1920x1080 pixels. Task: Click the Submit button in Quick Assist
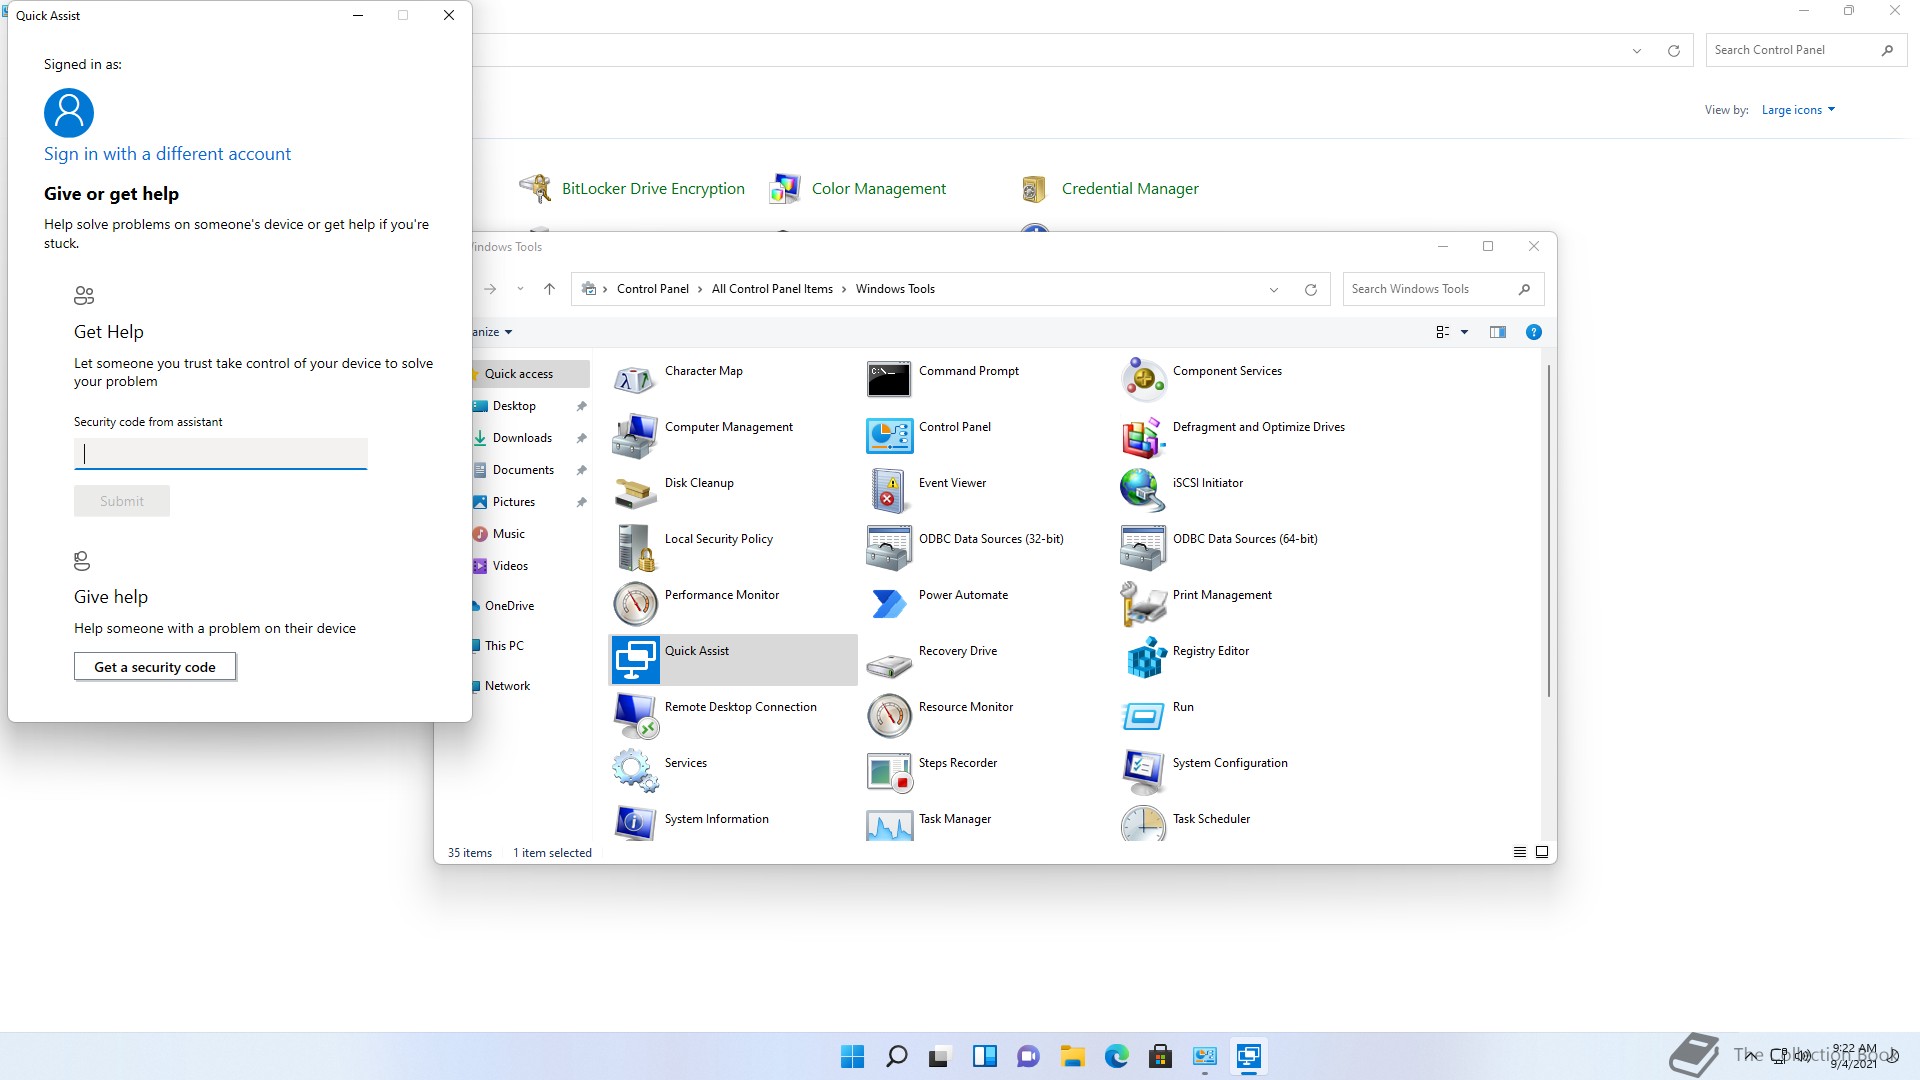[x=122, y=501]
